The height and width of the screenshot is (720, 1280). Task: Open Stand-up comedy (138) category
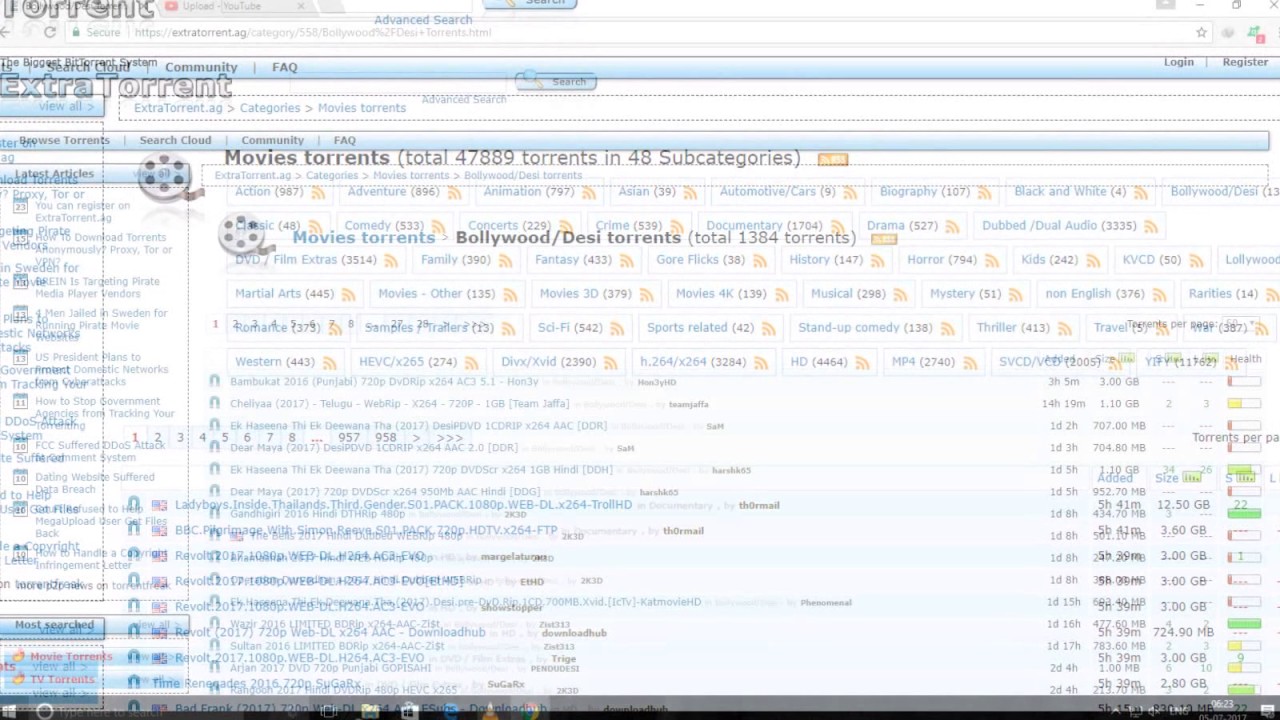click(865, 328)
